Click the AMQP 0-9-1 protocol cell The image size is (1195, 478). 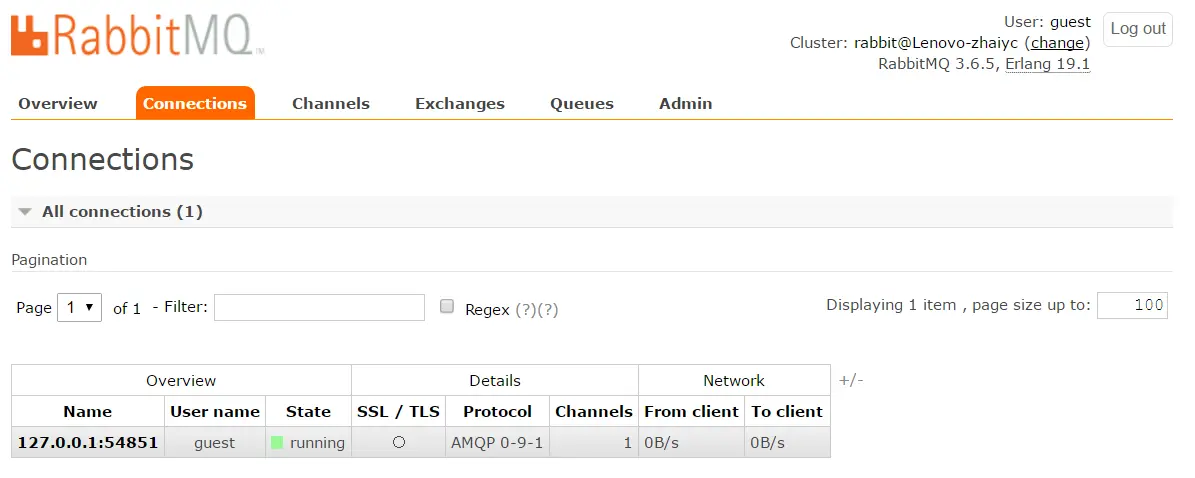497,442
